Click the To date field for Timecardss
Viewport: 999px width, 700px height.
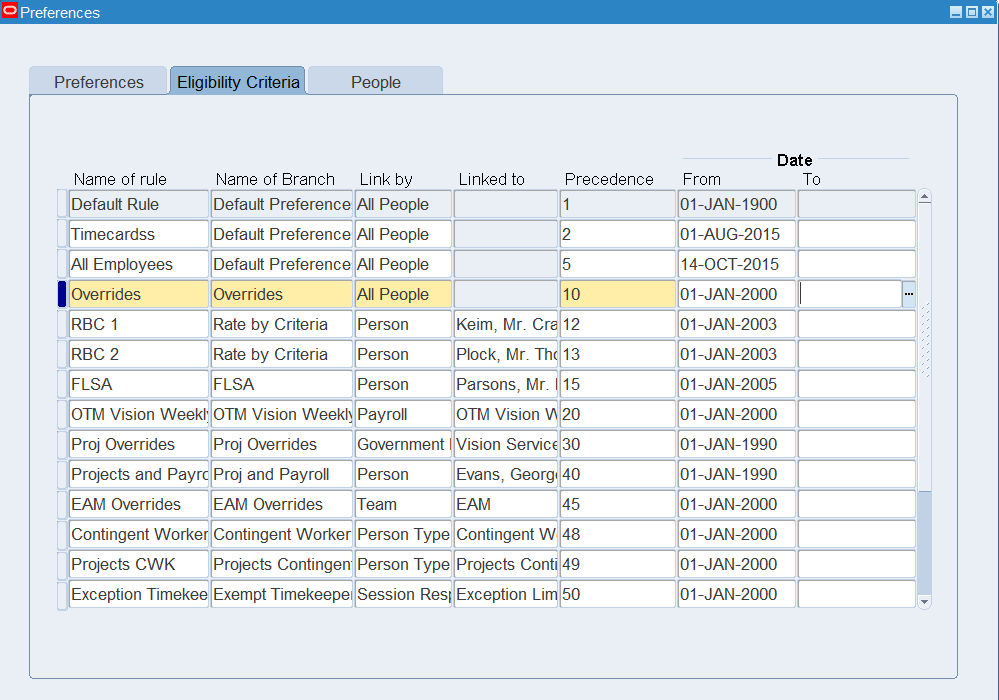(857, 234)
